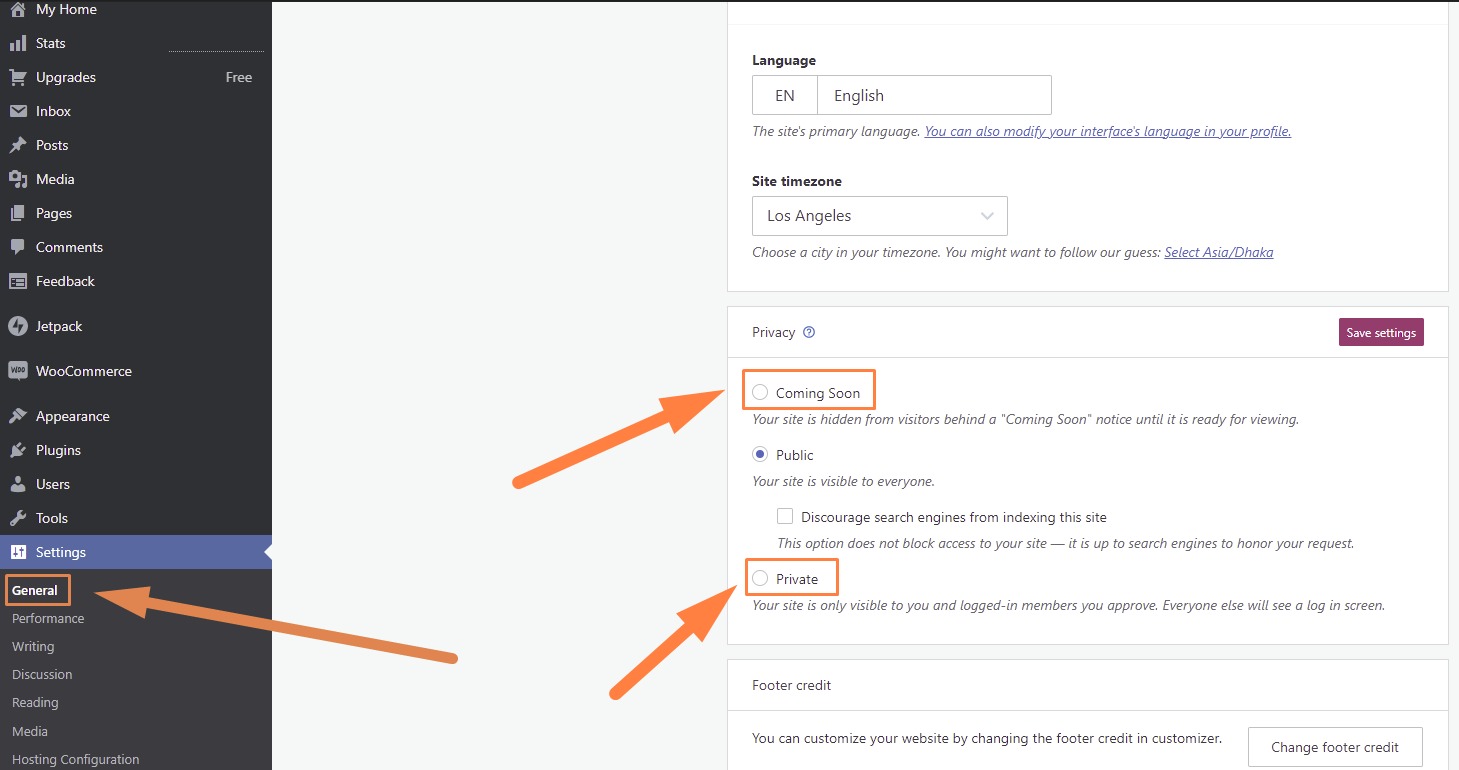Follow the Select Asia/Dhaka timezone link

pyautogui.click(x=1219, y=252)
